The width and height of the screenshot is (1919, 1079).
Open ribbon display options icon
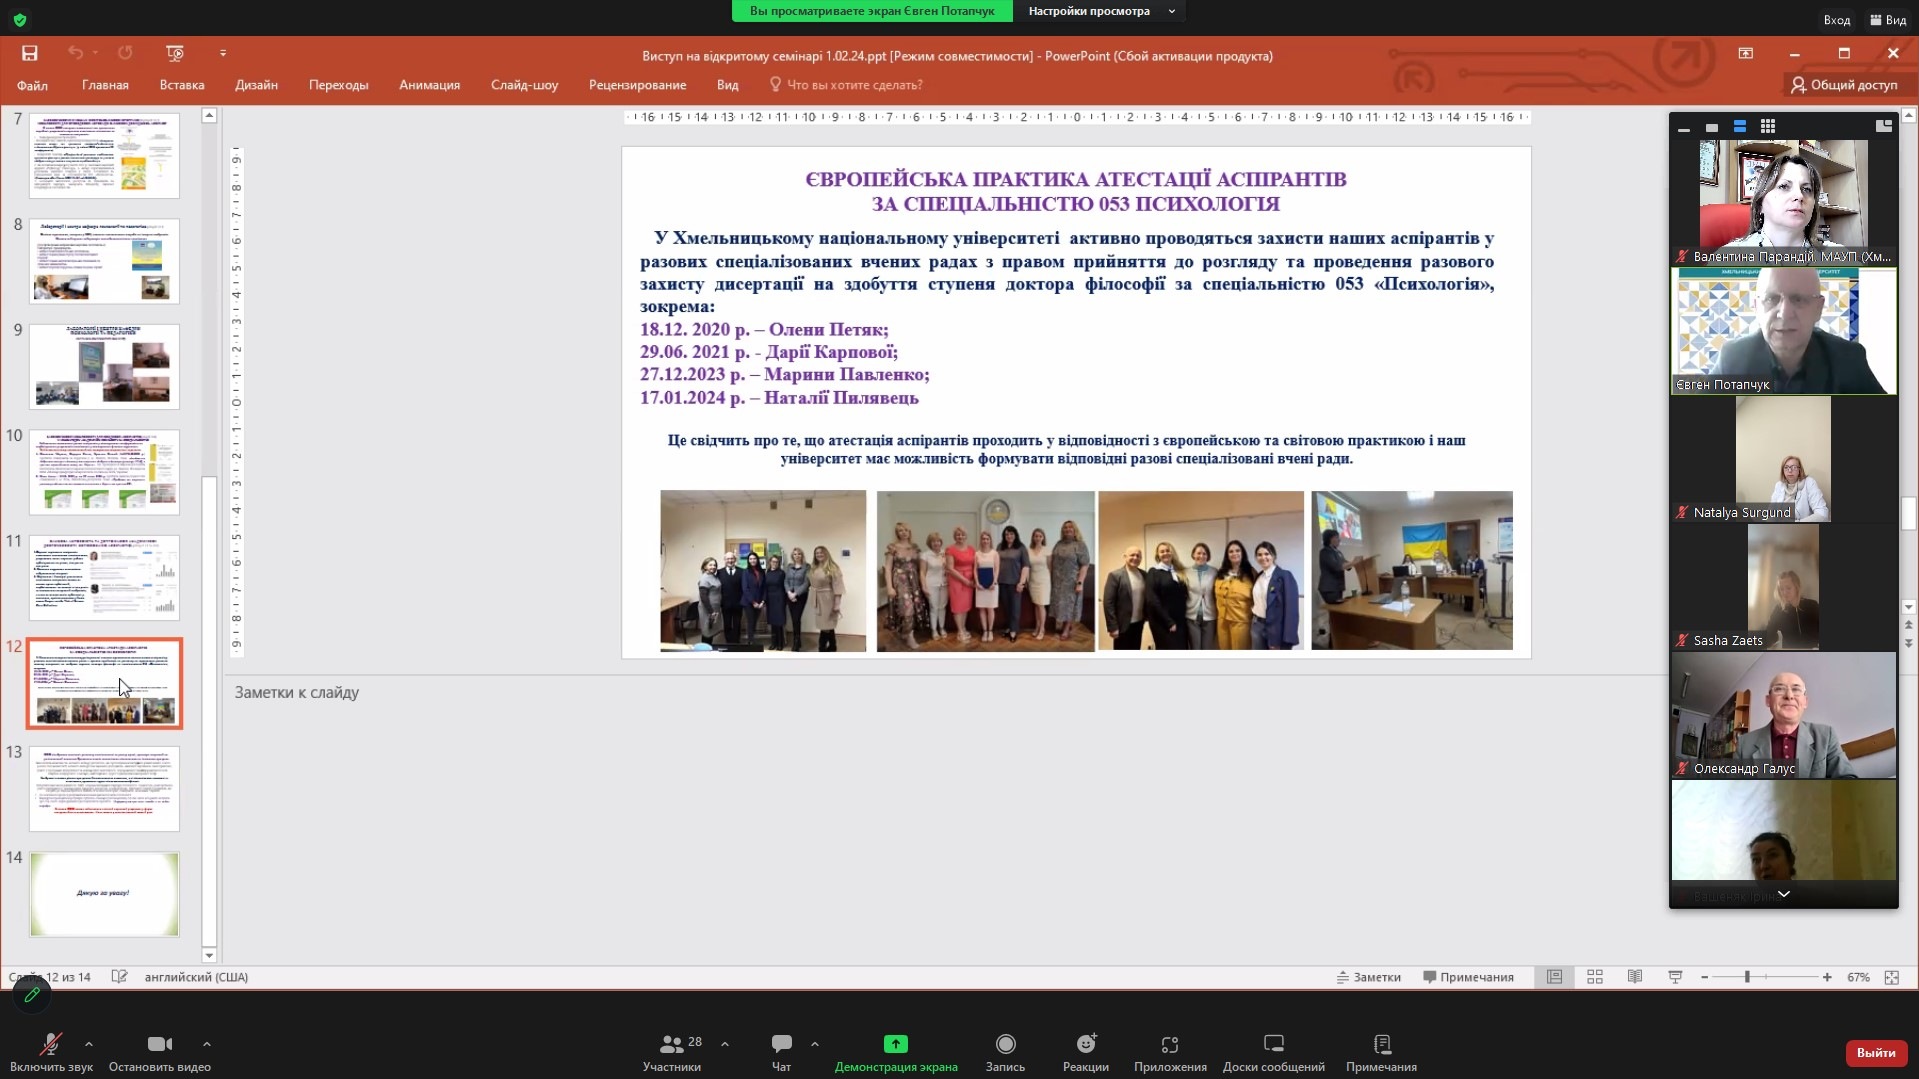coord(1746,53)
